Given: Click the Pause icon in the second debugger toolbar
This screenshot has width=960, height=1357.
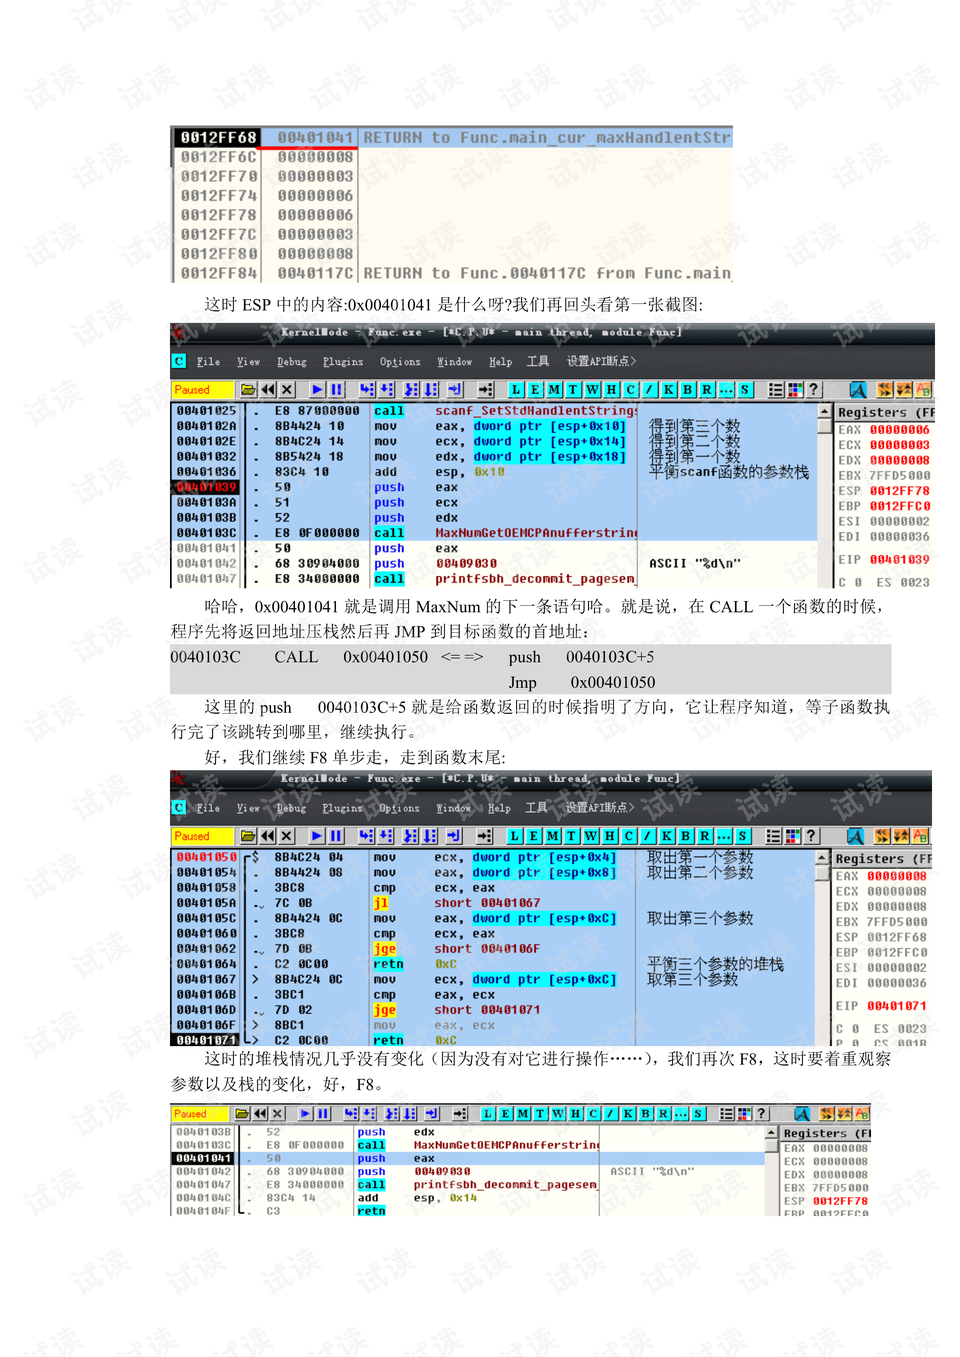Looking at the screenshot, I should 336,836.
